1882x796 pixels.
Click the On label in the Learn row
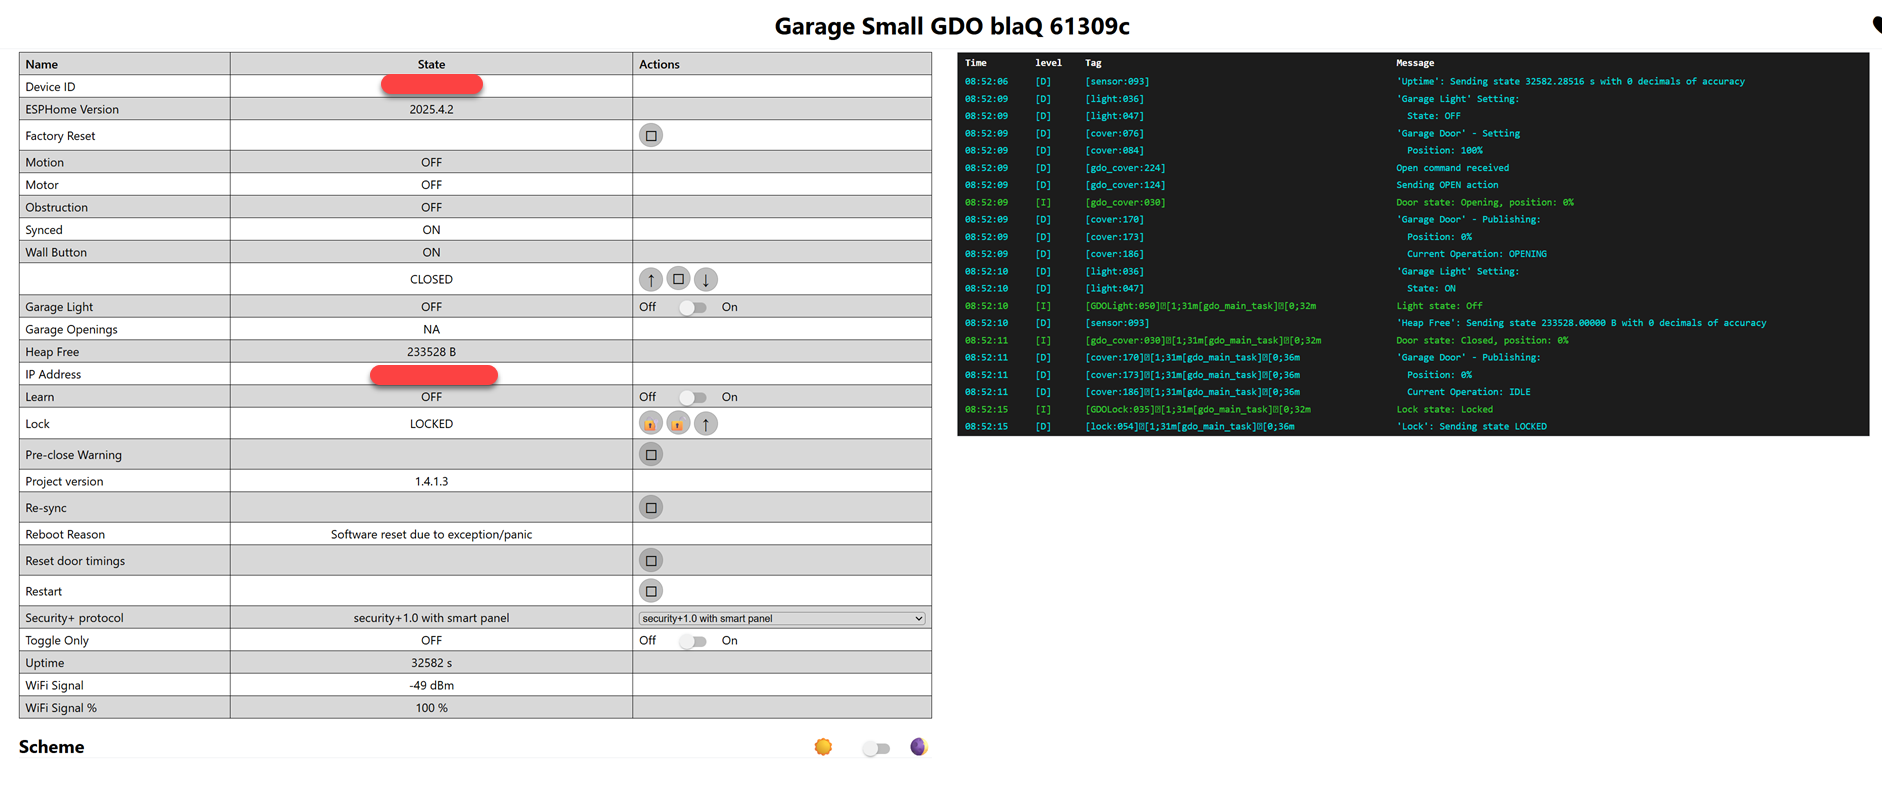(730, 397)
